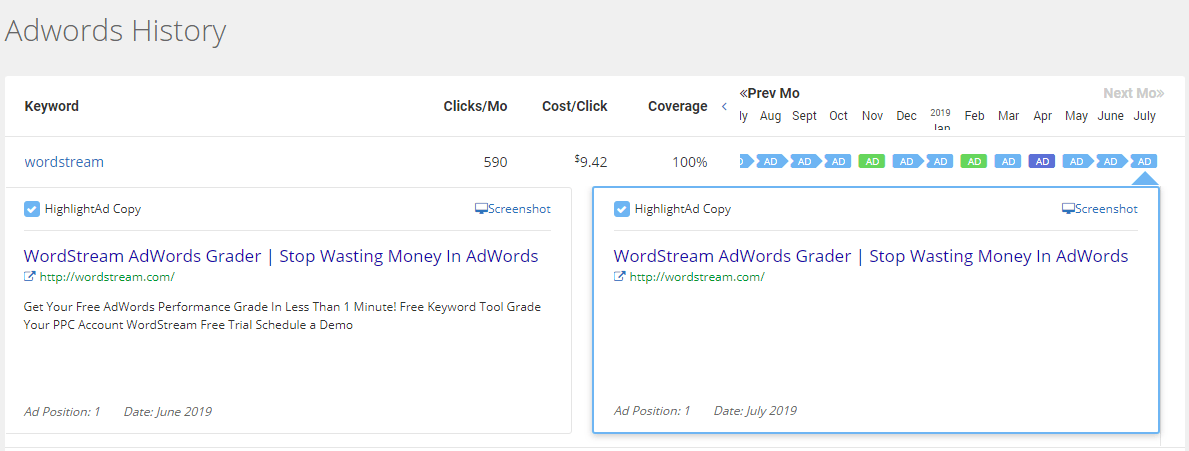Click the Sept month label
Screen dimensions: 1189x451
coord(805,116)
